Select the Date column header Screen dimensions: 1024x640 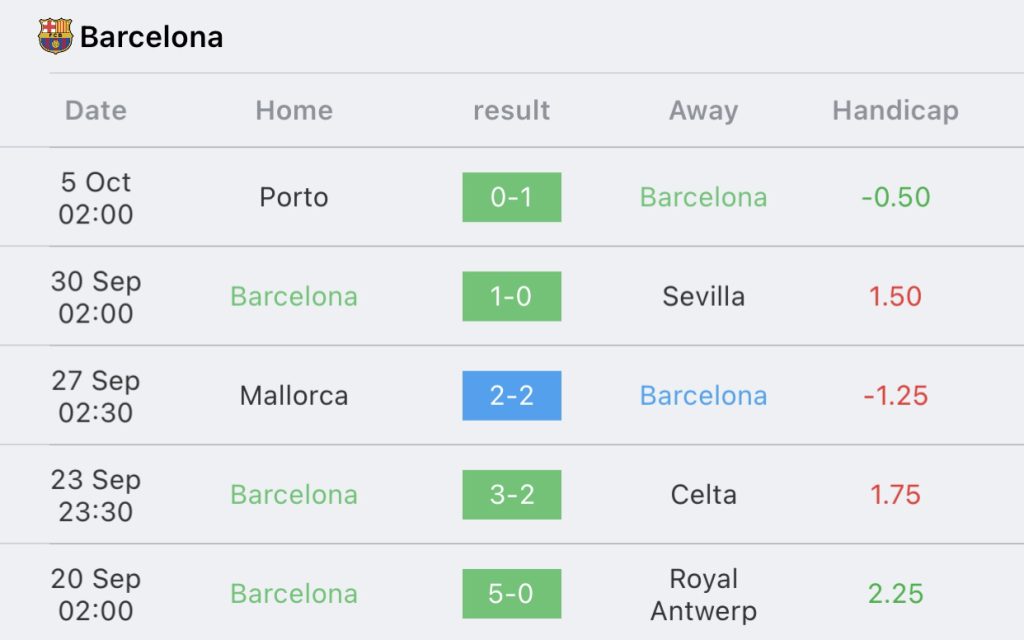pyautogui.click(x=96, y=110)
